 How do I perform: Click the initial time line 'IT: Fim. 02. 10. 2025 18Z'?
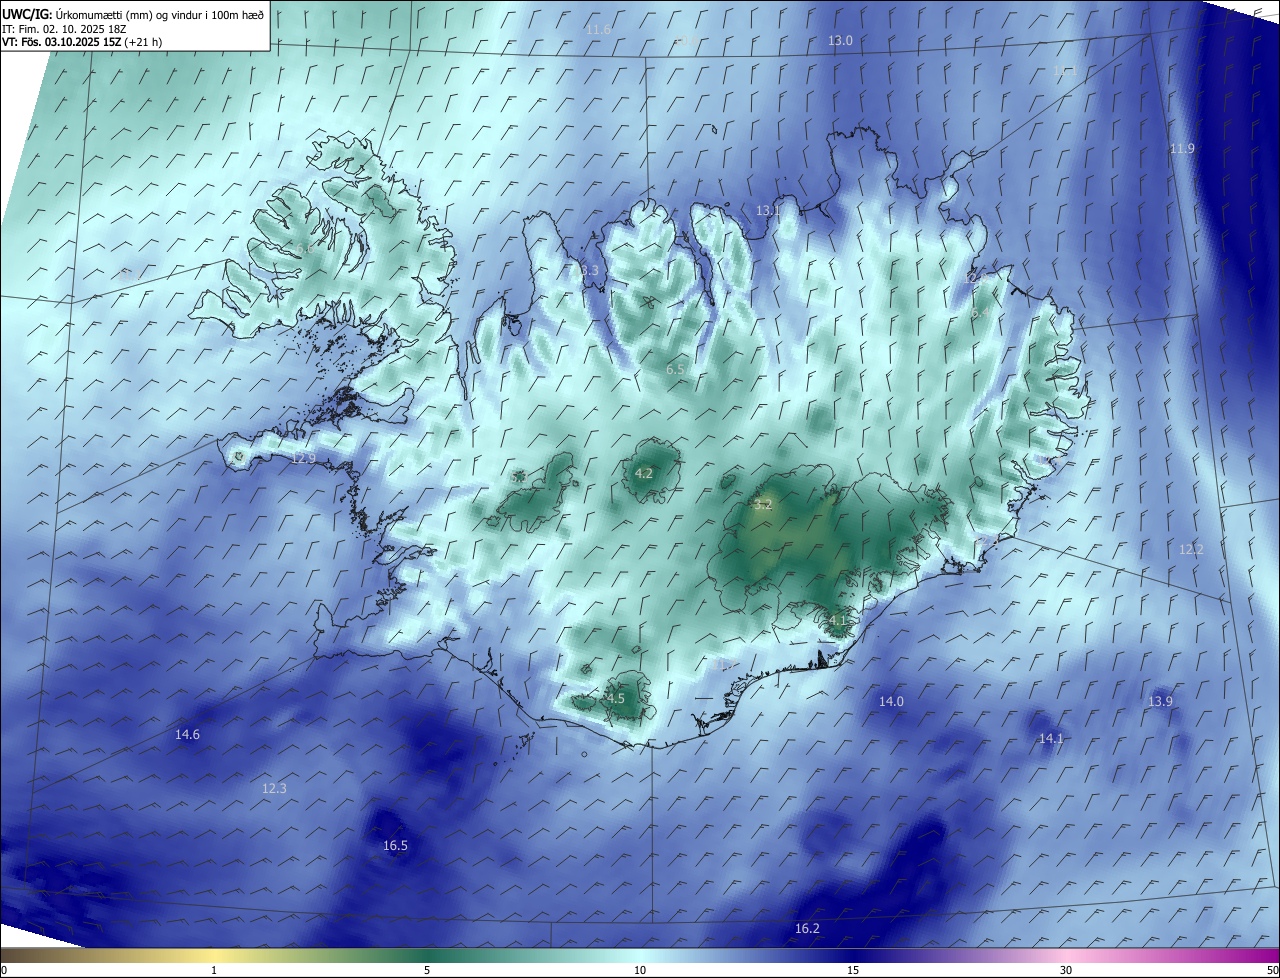click(64, 28)
